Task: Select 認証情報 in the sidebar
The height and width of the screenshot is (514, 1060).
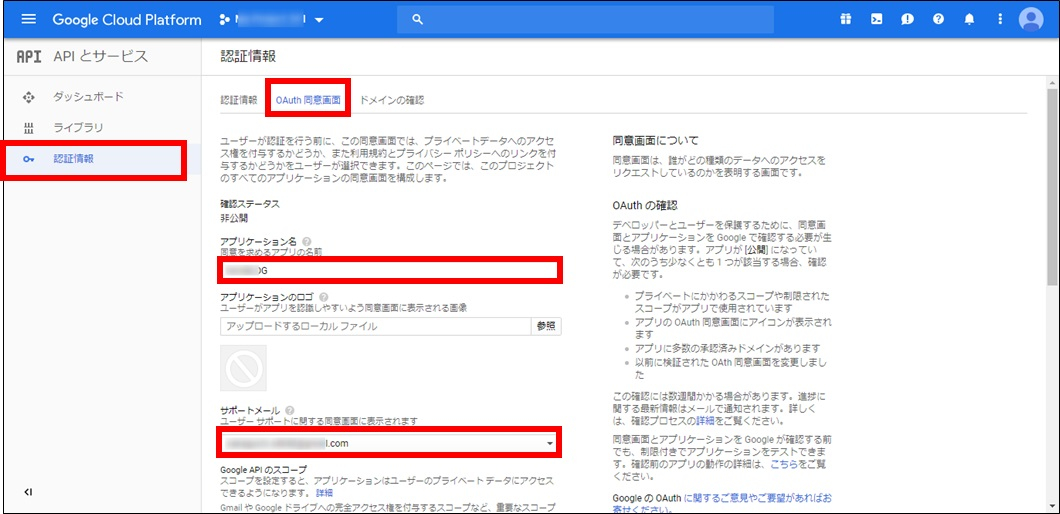Action: pyautogui.click(x=74, y=160)
